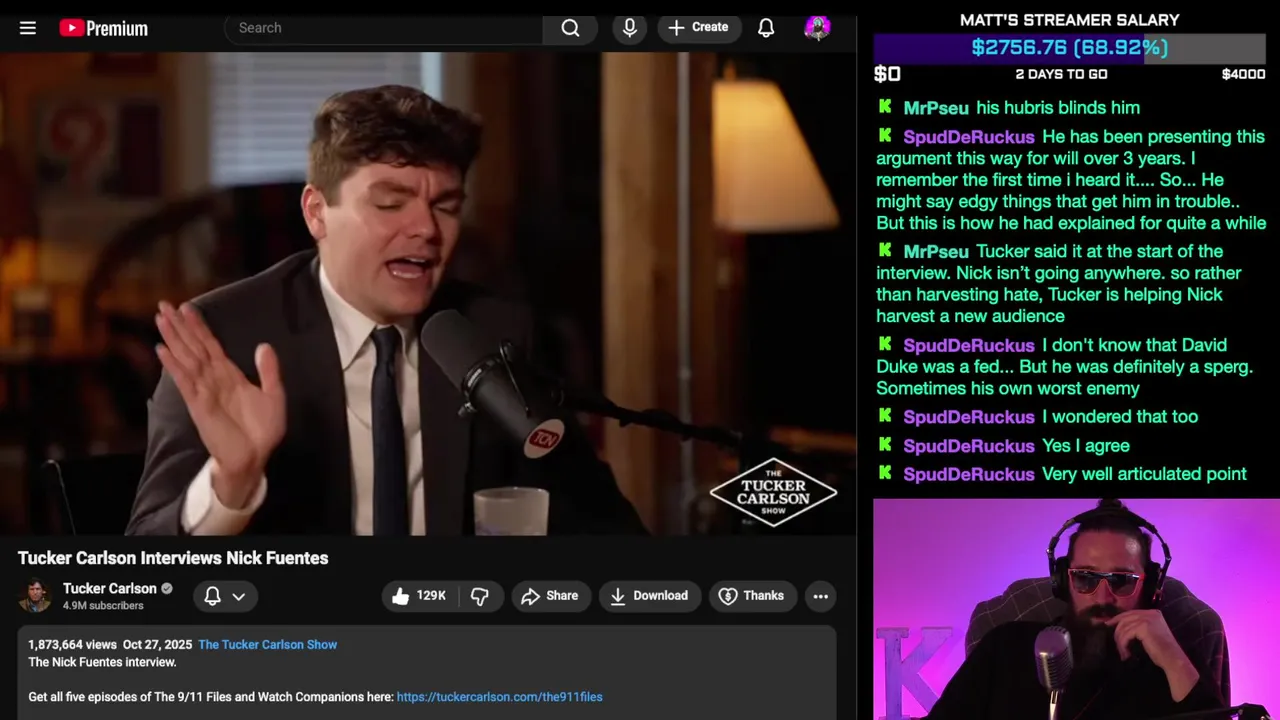Open Tucker Carlson channel avatar
The width and height of the screenshot is (1280, 720).
coord(36,596)
